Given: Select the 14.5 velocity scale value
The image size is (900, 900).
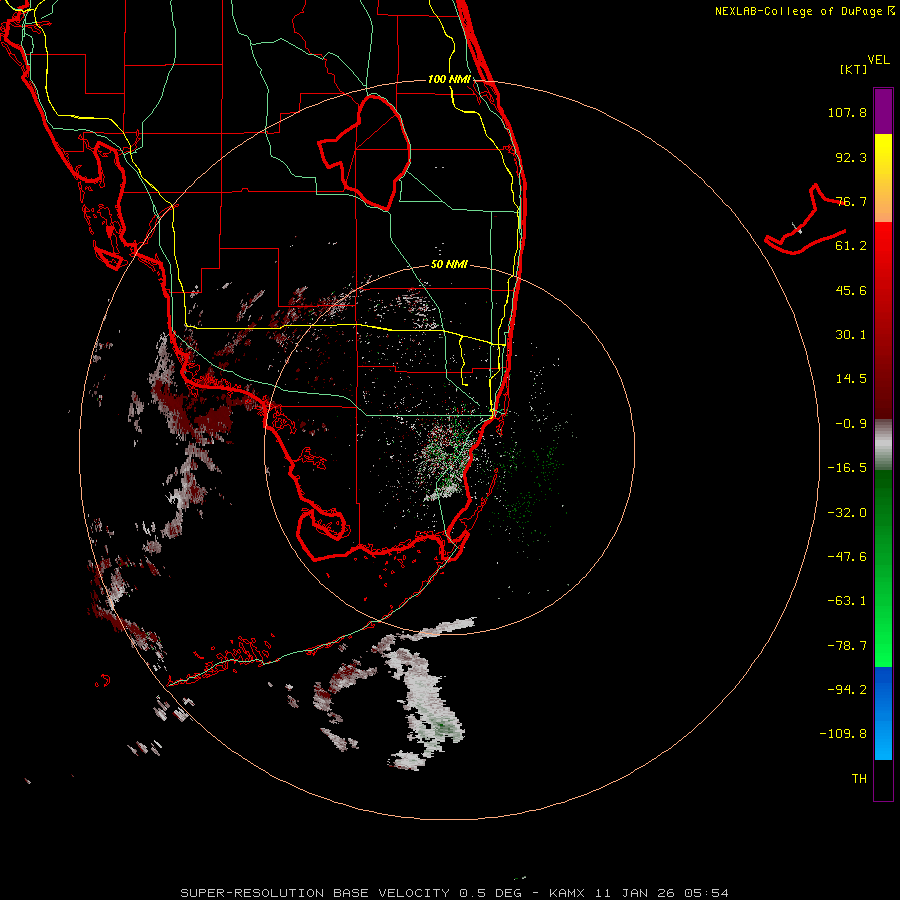Looking at the screenshot, I should point(851,379).
